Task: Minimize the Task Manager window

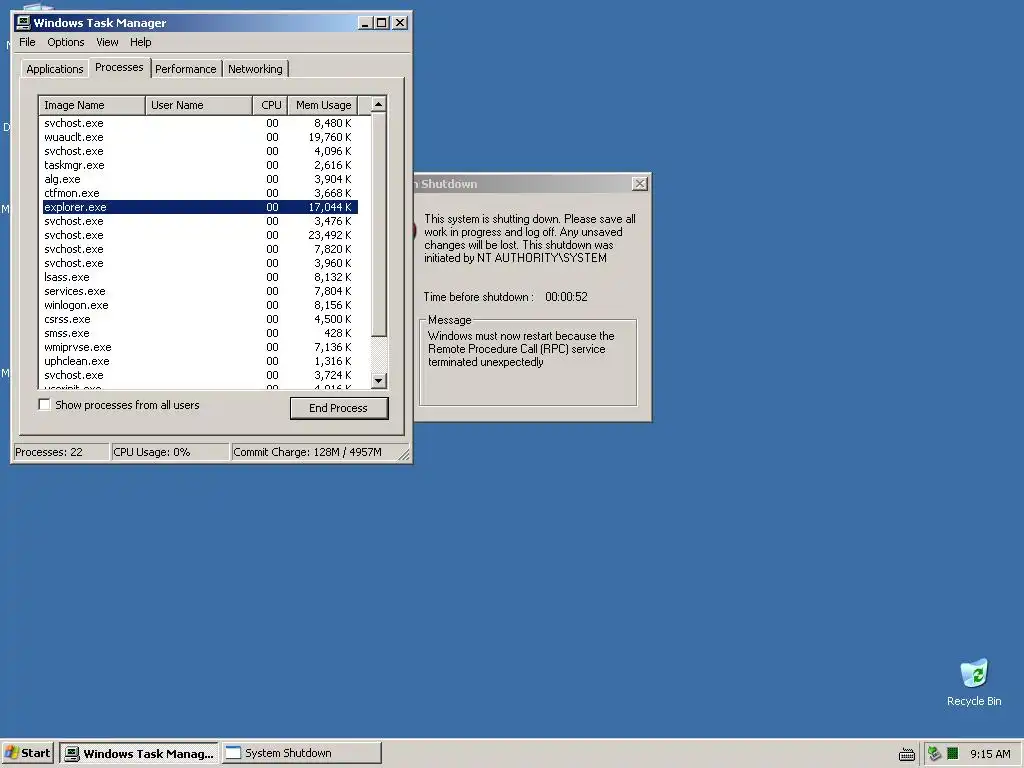Action: tap(366, 23)
